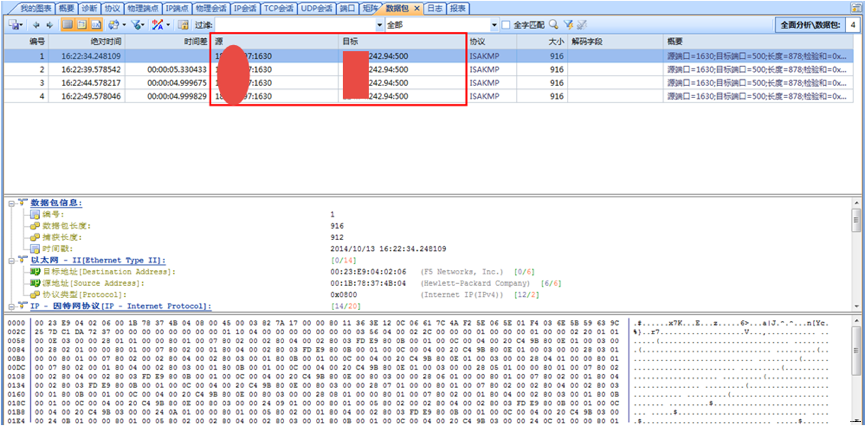Click the find/search magnifier icon in toolbar
Screen dimensions: 865x426
[553, 25]
